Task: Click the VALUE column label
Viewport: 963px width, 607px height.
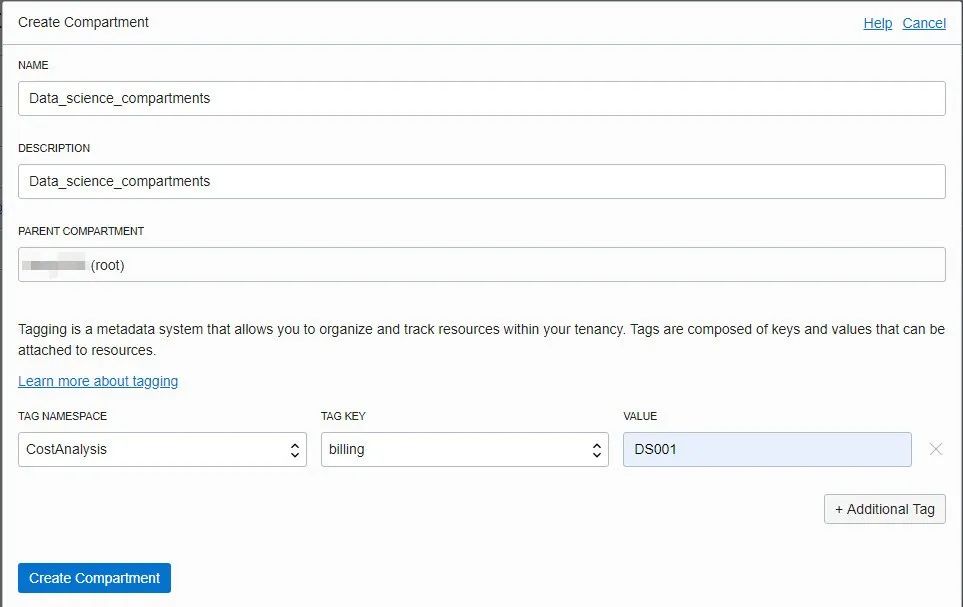Action: pos(640,416)
